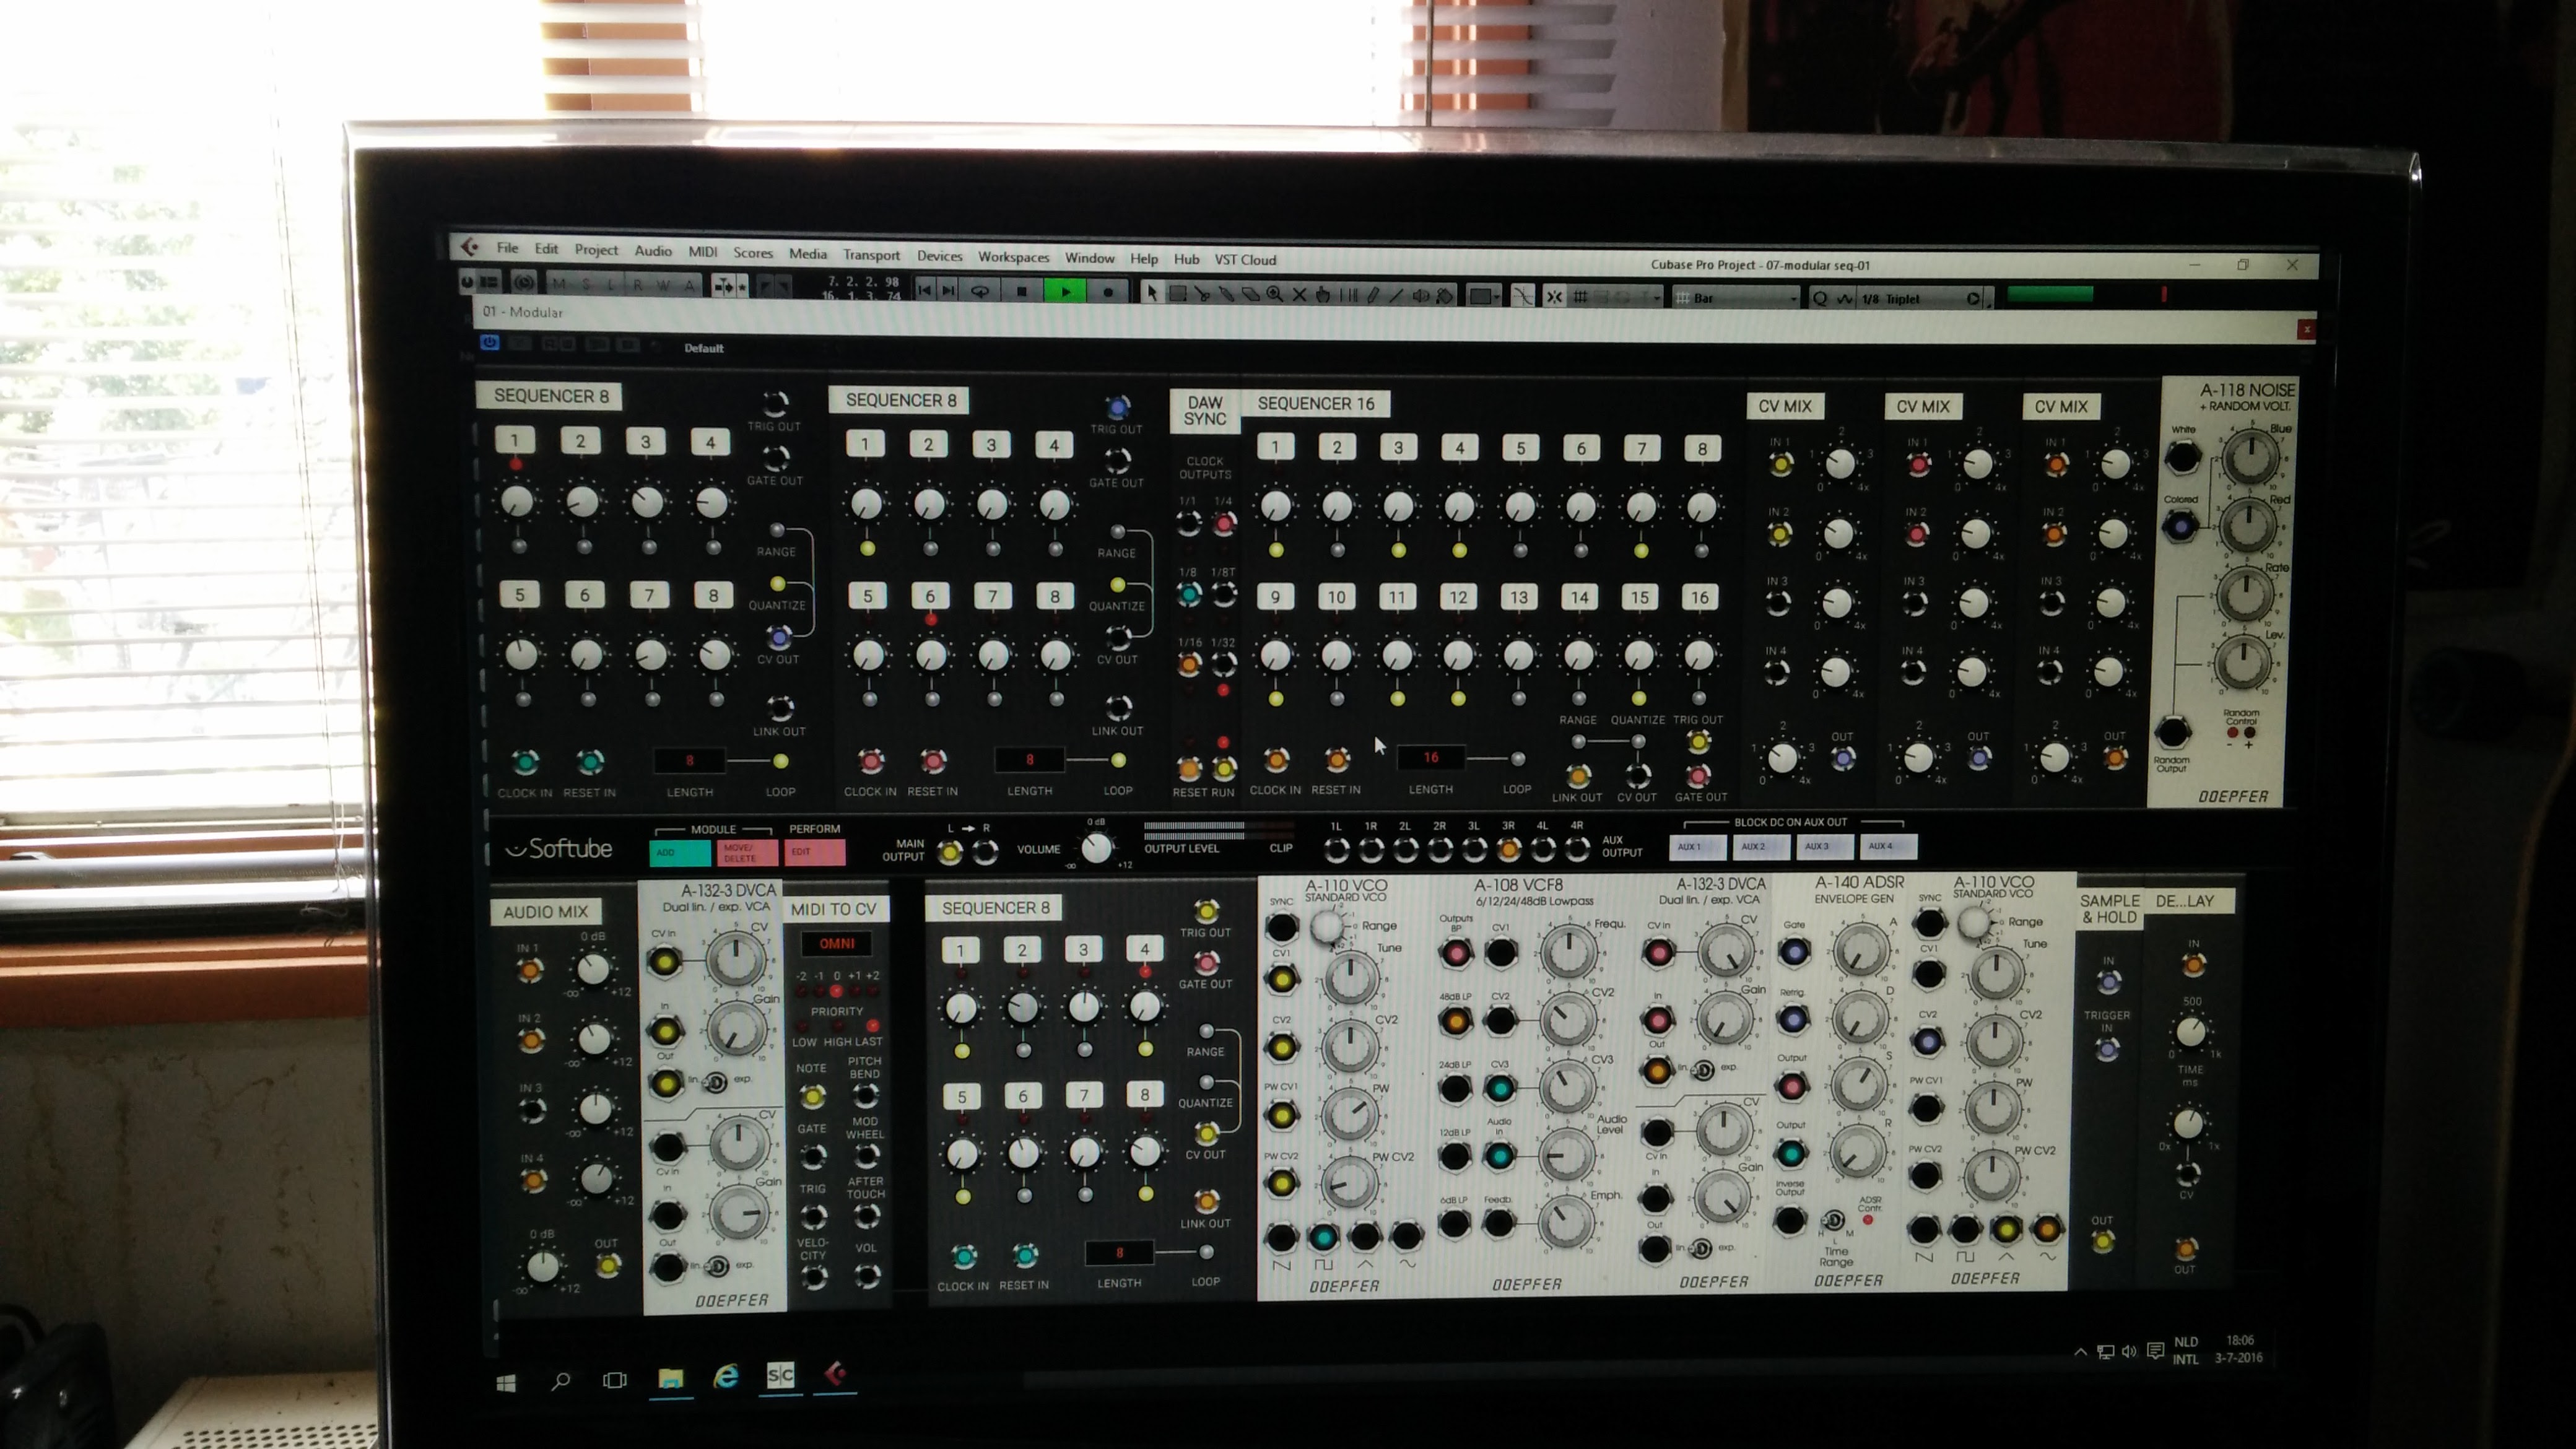Click the Play transport button
This screenshot has width=2576, height=1449.
pyautogui.click(x=1065, y=292)
